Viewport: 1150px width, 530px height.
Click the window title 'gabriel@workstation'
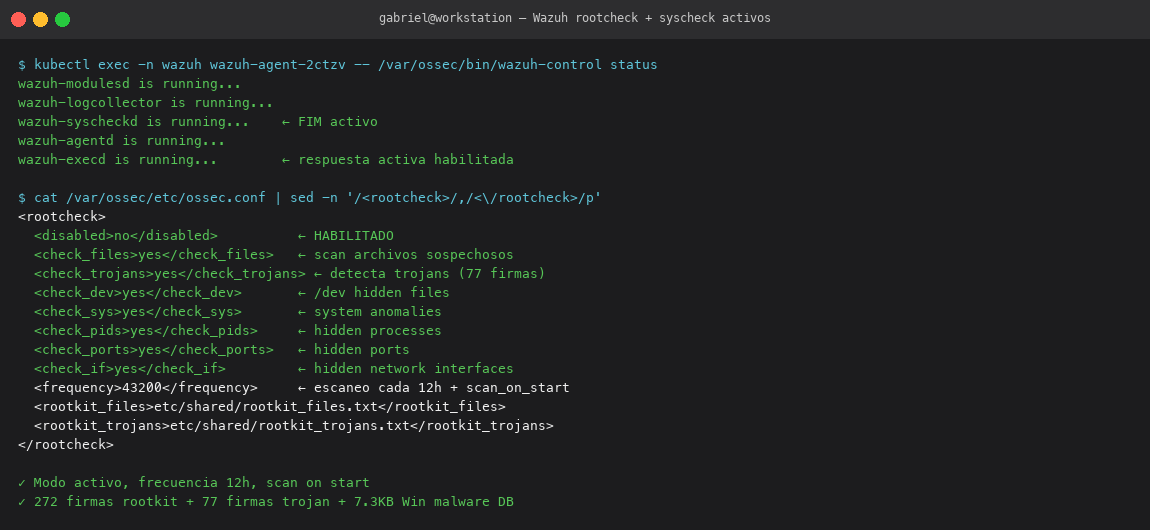pyautogui.click(x=445, y=18)
